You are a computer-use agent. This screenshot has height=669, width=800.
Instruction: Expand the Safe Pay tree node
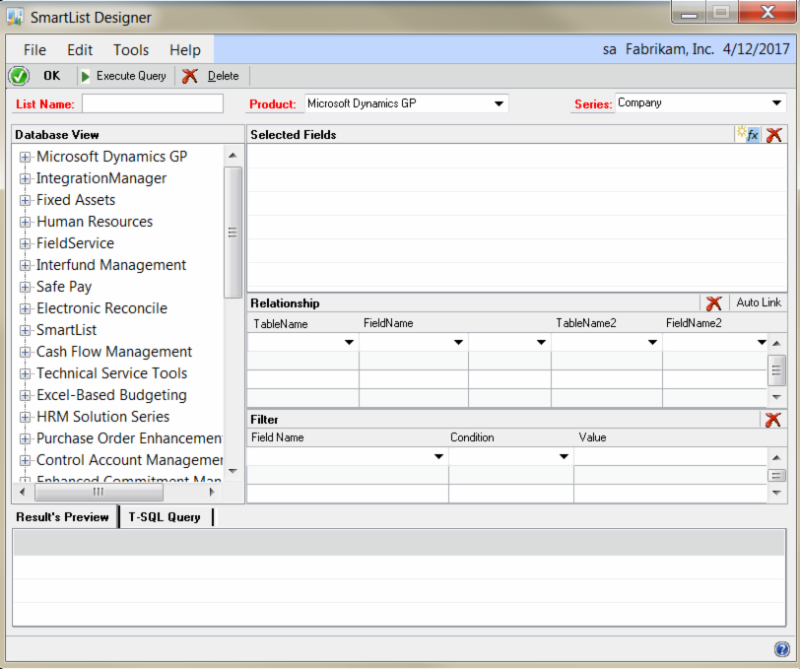click(x=24, y=287)
